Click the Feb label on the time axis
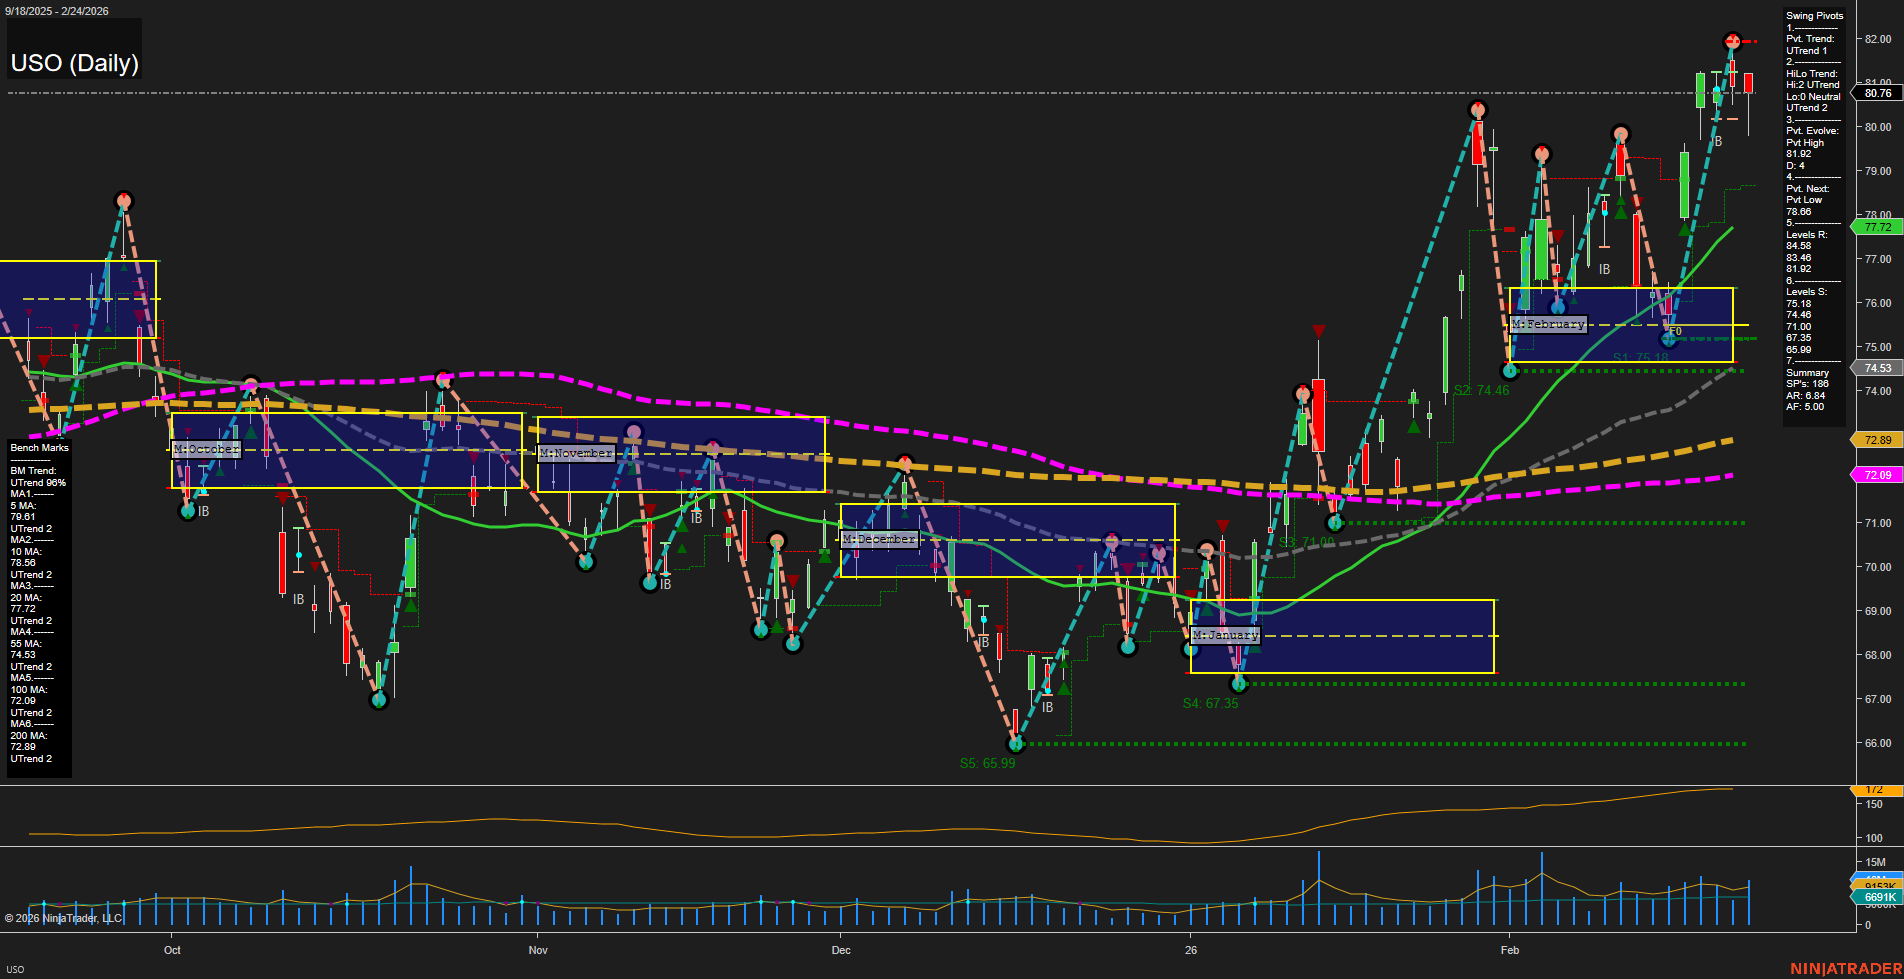1904x979 pixels. 1508,950
